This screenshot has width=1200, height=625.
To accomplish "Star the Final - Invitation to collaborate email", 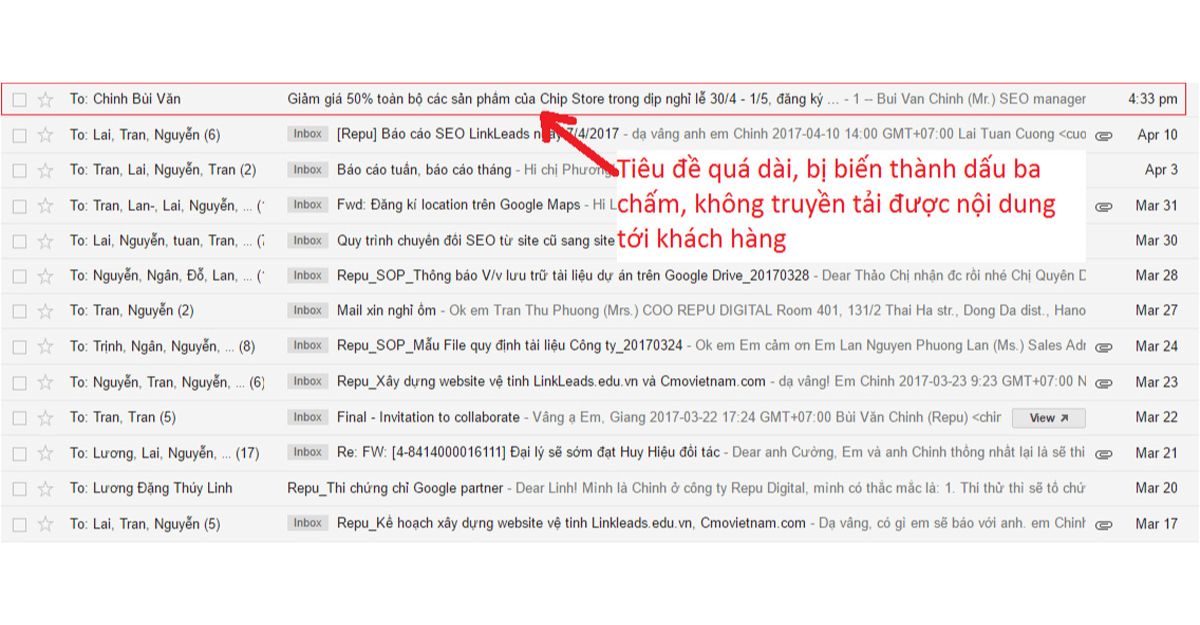I will click(x=45, y=417).
